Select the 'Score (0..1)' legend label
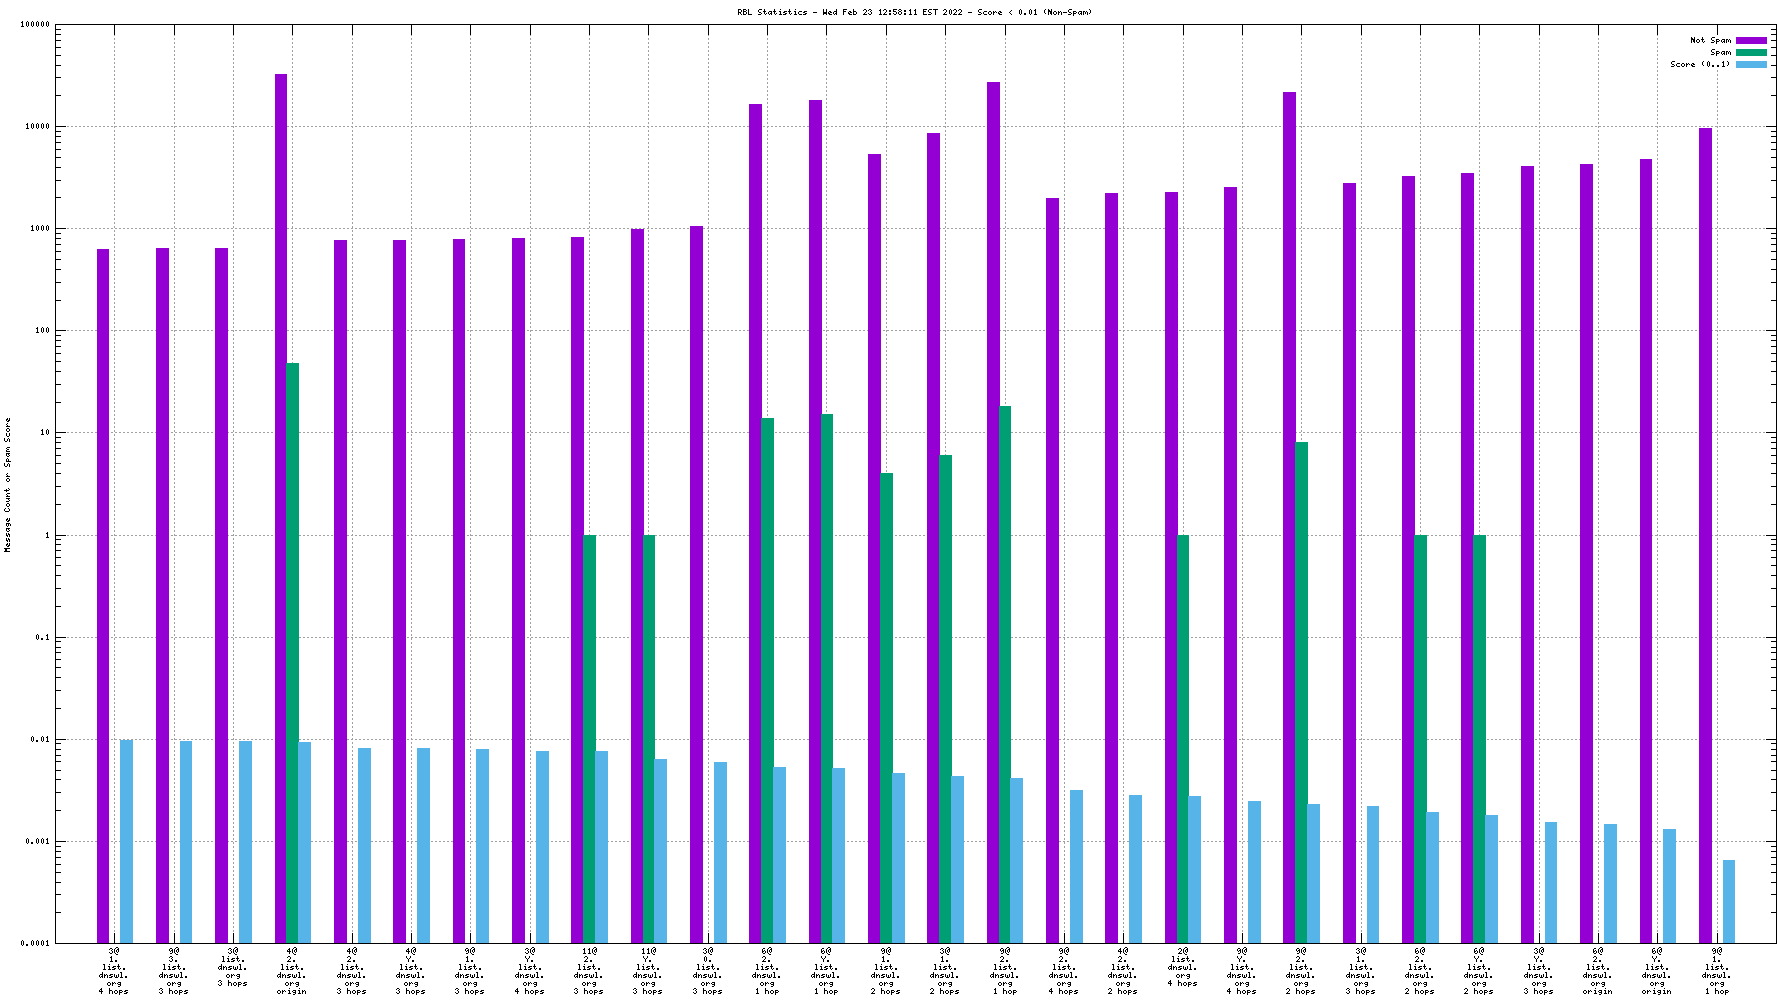The image size is (1792, 1008). pyautogui.click(x=1699, y=65)
